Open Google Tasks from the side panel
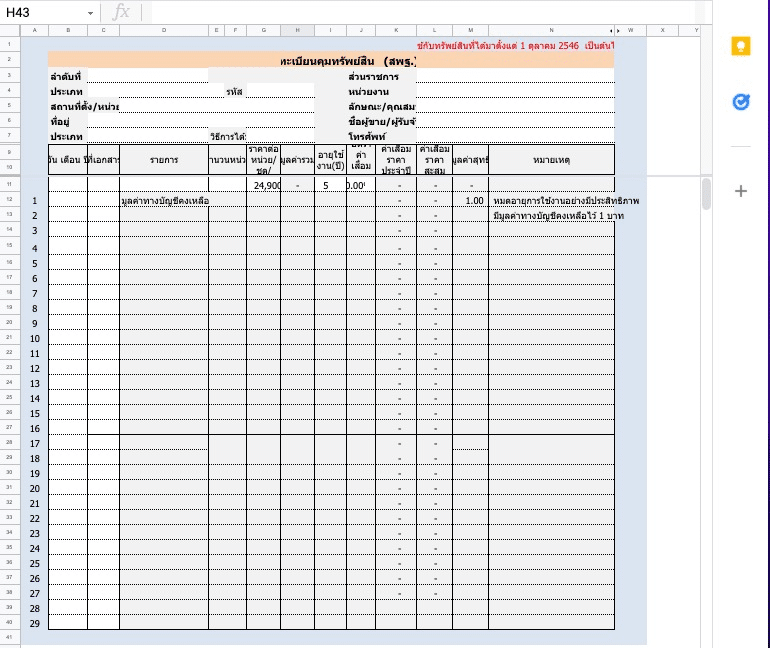Viewport: 770px width, 648px height. 741,102
